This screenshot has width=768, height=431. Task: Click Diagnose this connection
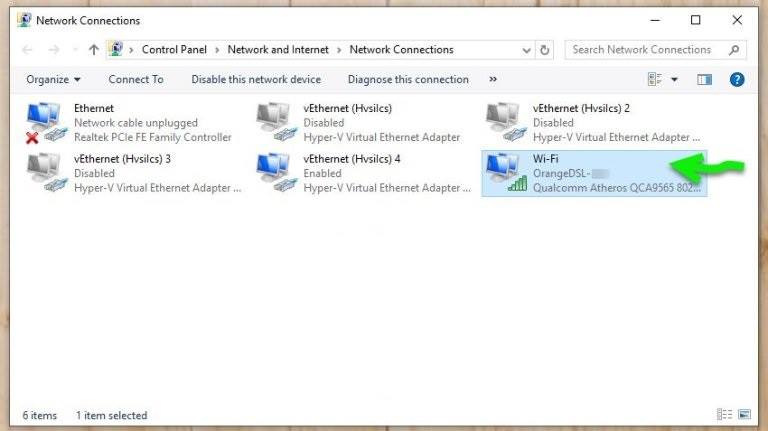coord(408,79)
